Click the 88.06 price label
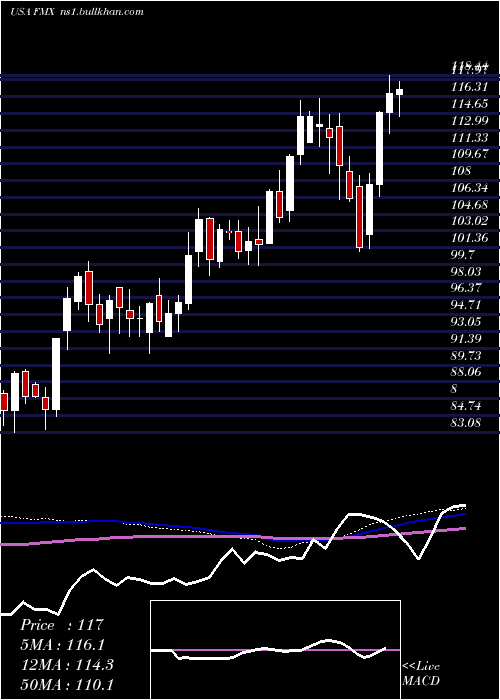The width and height of the screenshot is (500, 700). pos(467,372)
